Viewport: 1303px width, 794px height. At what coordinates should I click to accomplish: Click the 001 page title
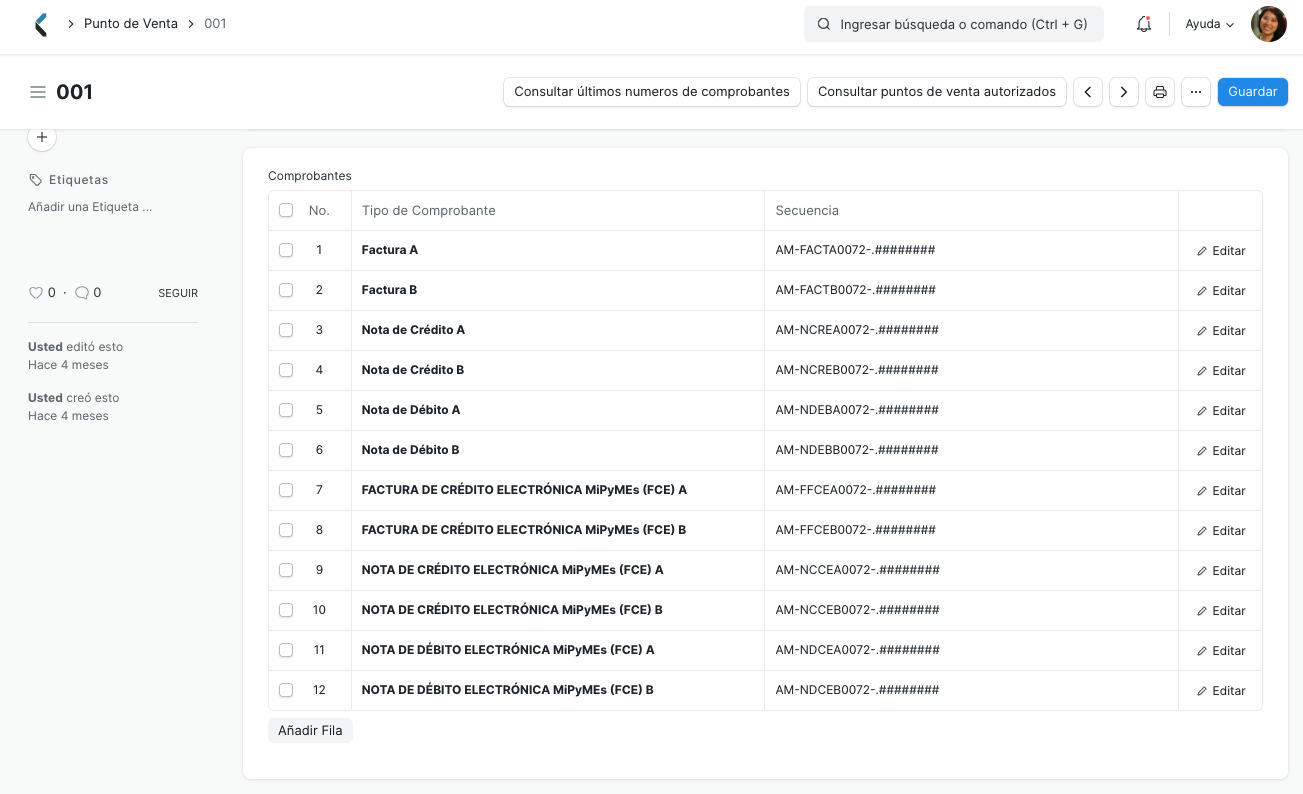coord(74,92)
